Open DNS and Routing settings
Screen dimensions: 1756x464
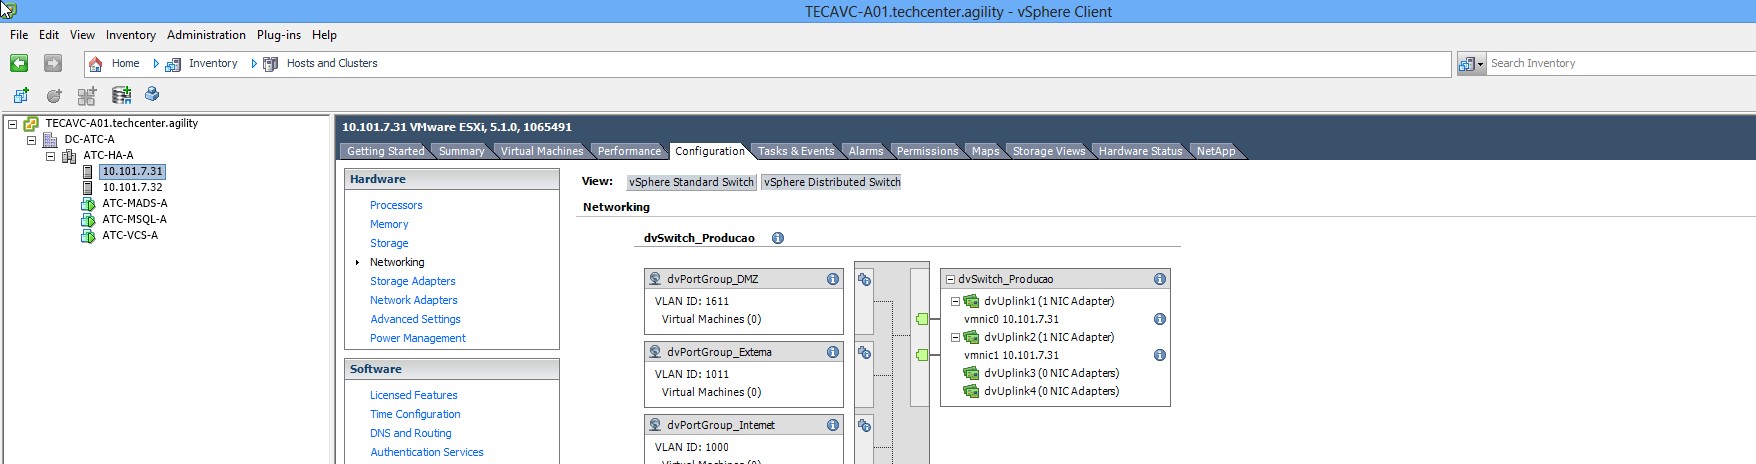[x=410, y=433]
